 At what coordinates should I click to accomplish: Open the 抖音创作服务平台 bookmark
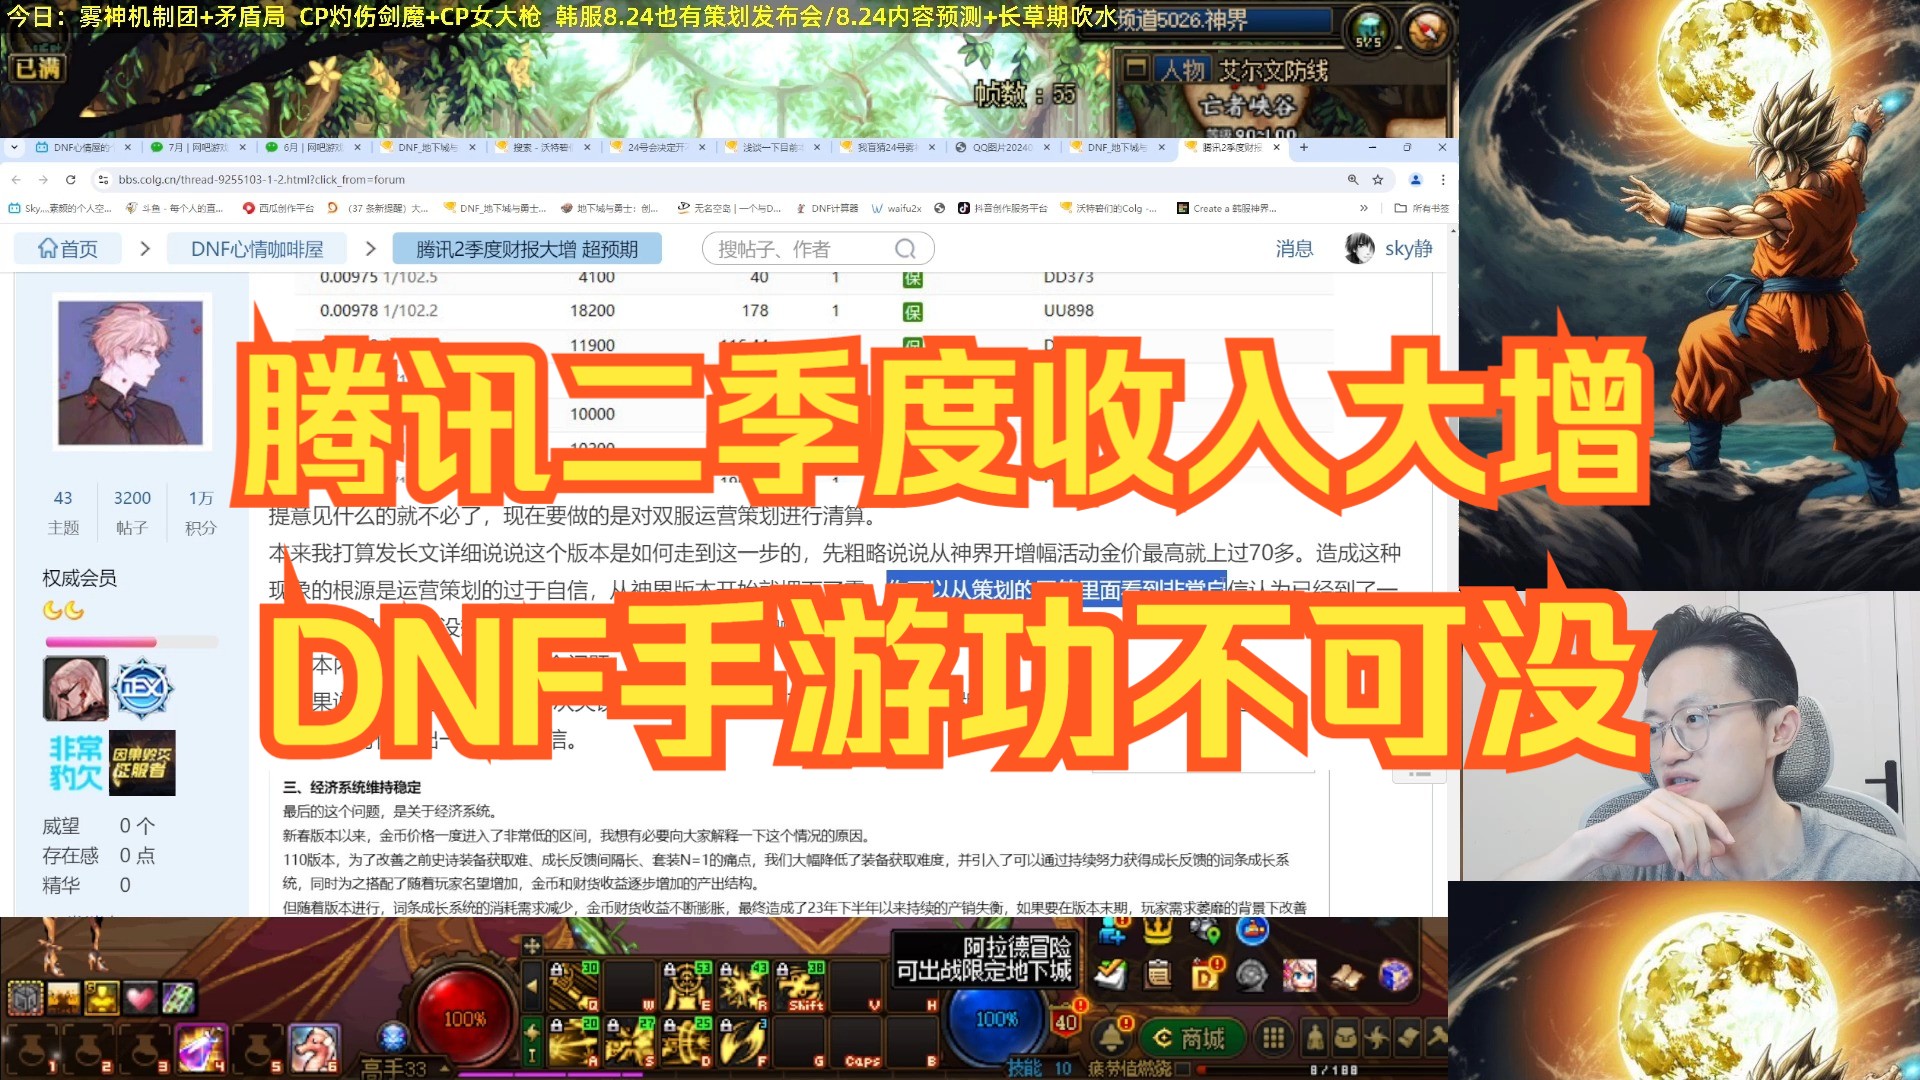point(1003,208)
